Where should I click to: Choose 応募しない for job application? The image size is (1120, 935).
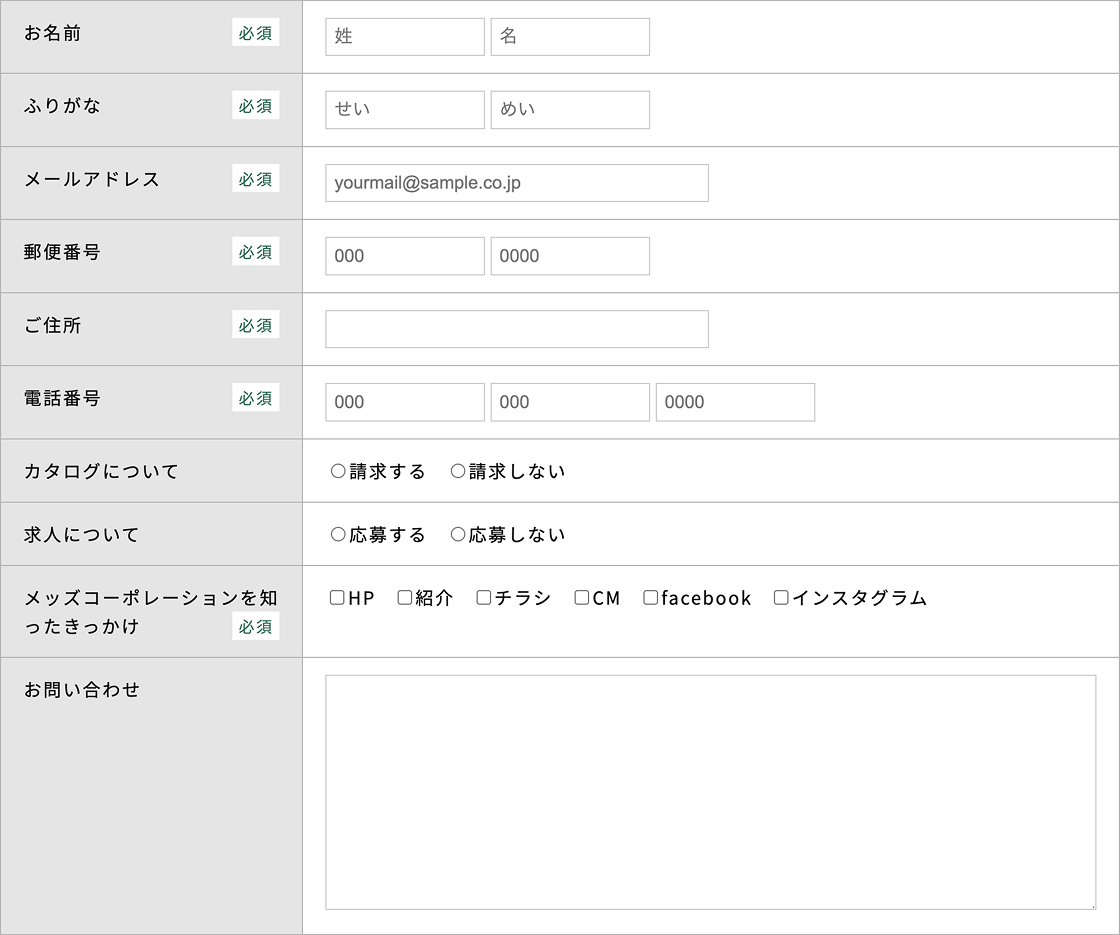458,535
